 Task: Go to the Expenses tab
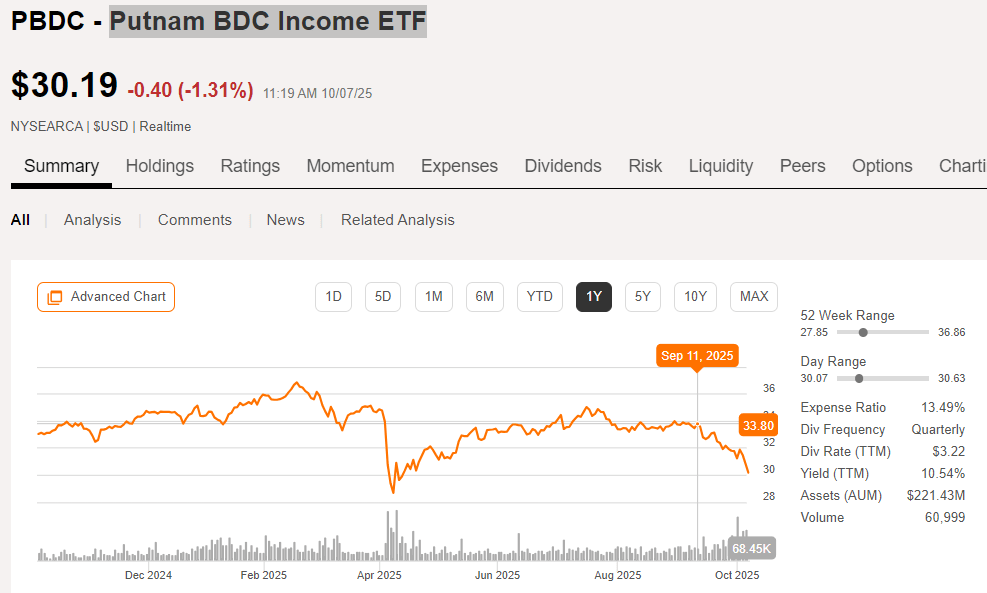[x=459, y=166]
